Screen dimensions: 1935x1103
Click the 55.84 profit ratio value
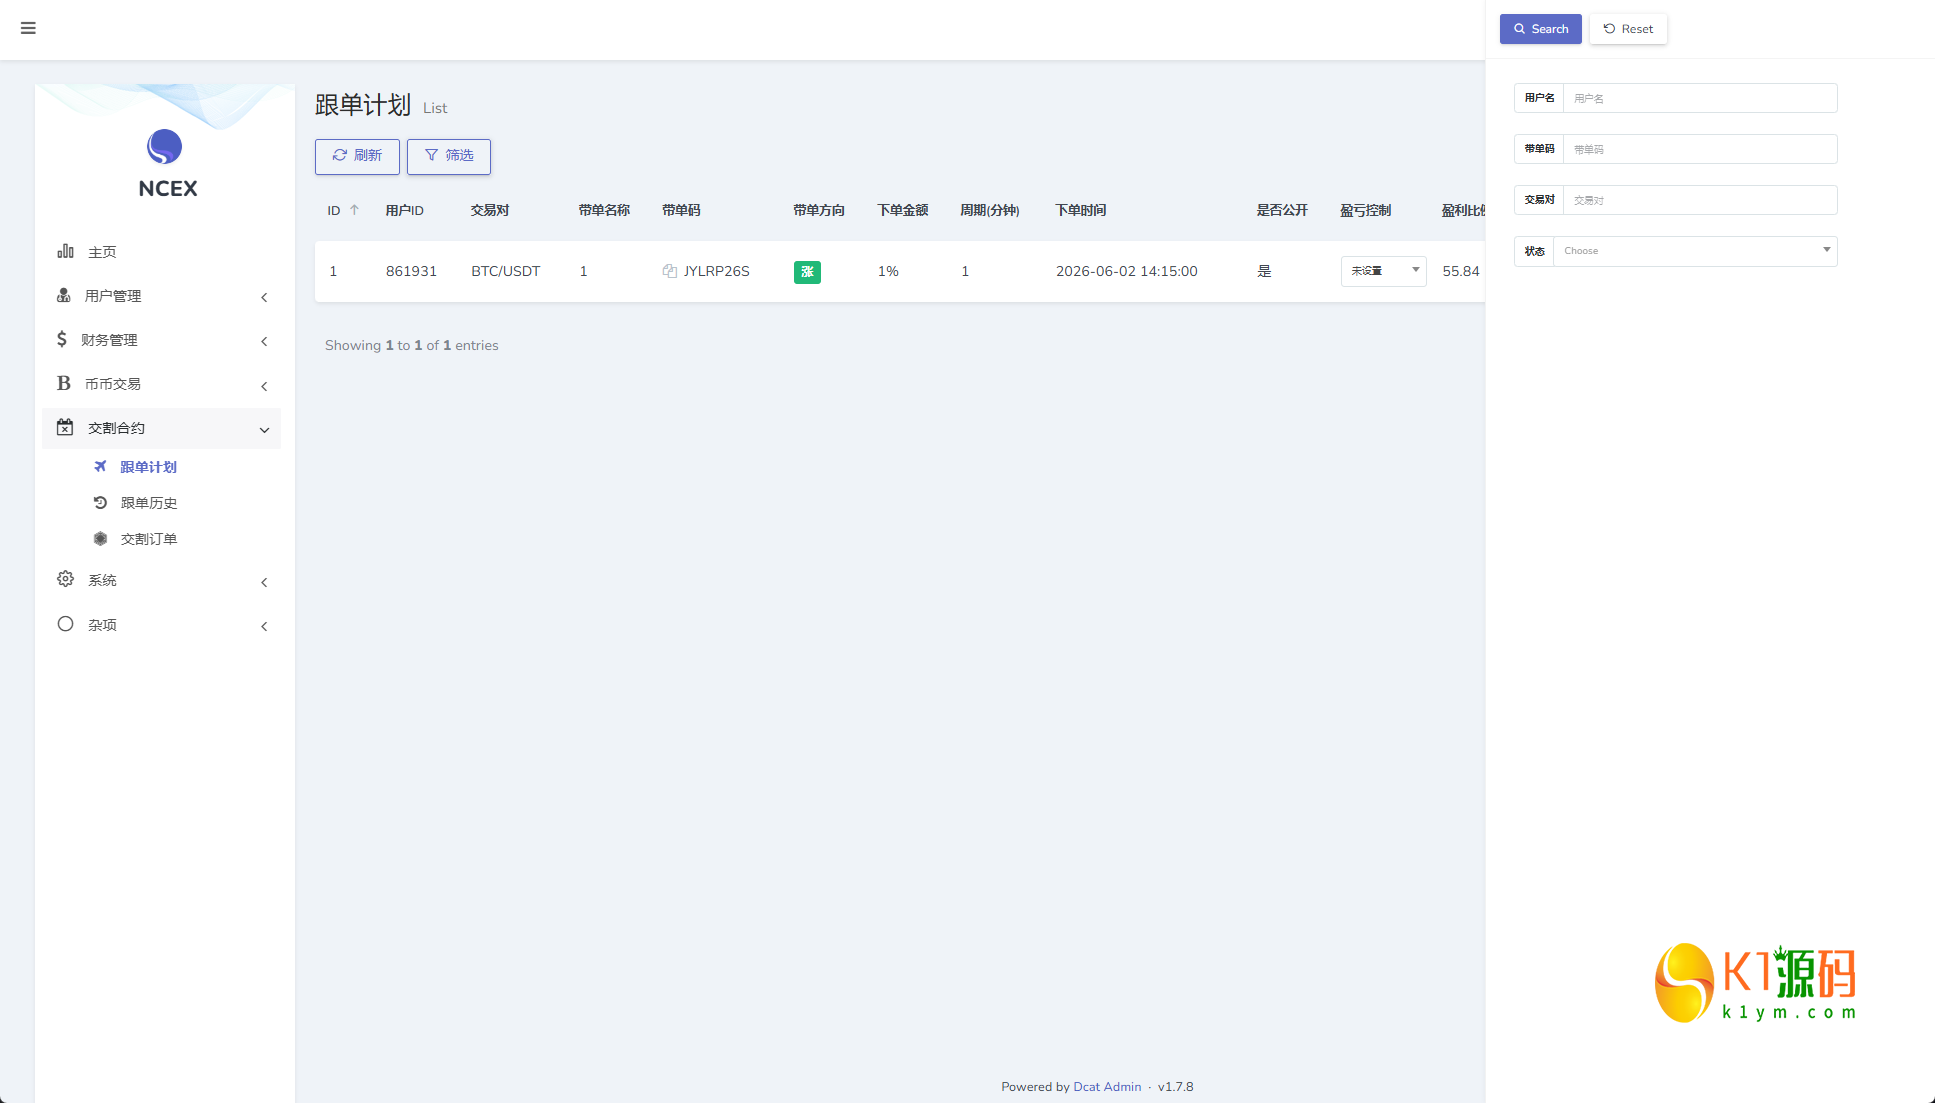[x=1461, y=271]
